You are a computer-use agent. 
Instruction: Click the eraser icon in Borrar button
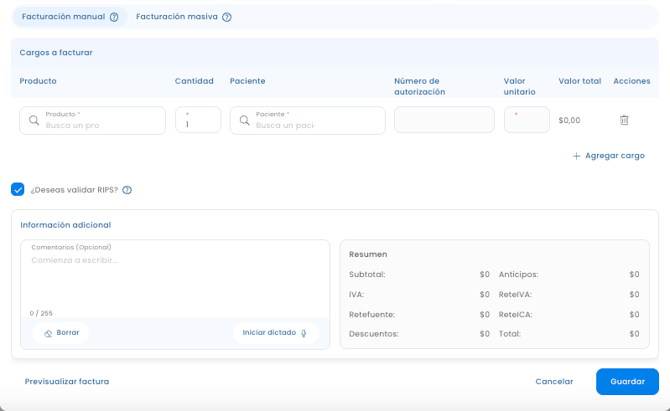click(48, 333)
